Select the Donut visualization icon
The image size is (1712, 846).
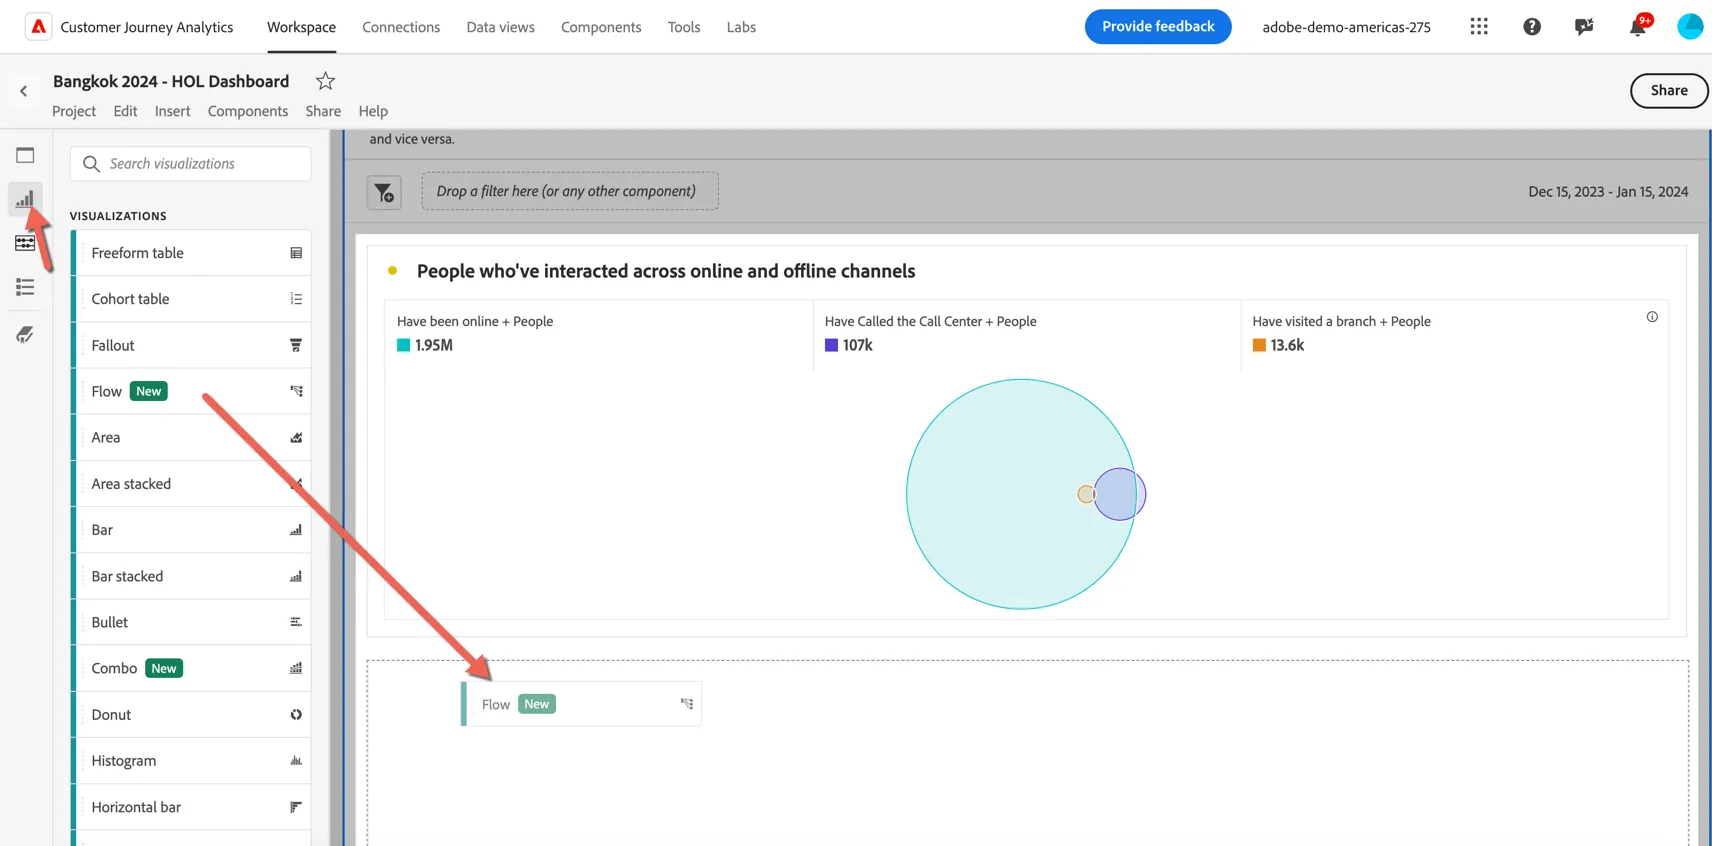click(x=296, y=715)
